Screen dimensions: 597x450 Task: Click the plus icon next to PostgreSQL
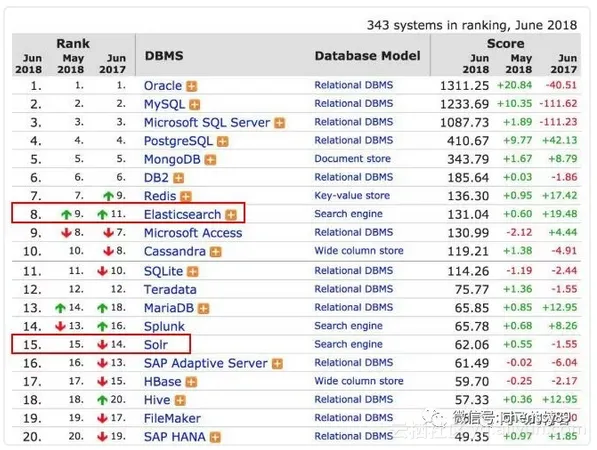point(222,142)
